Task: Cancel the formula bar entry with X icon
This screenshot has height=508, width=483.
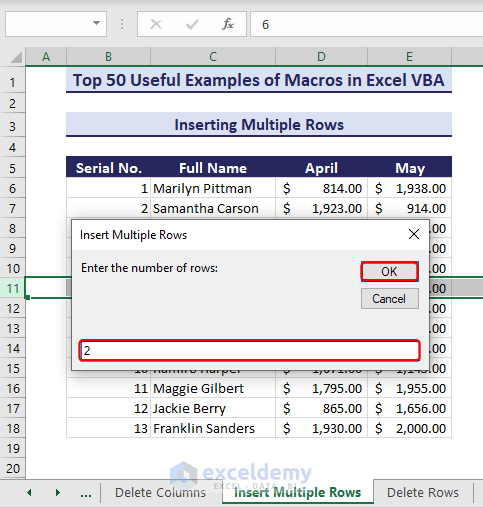Action: (156, 24)
